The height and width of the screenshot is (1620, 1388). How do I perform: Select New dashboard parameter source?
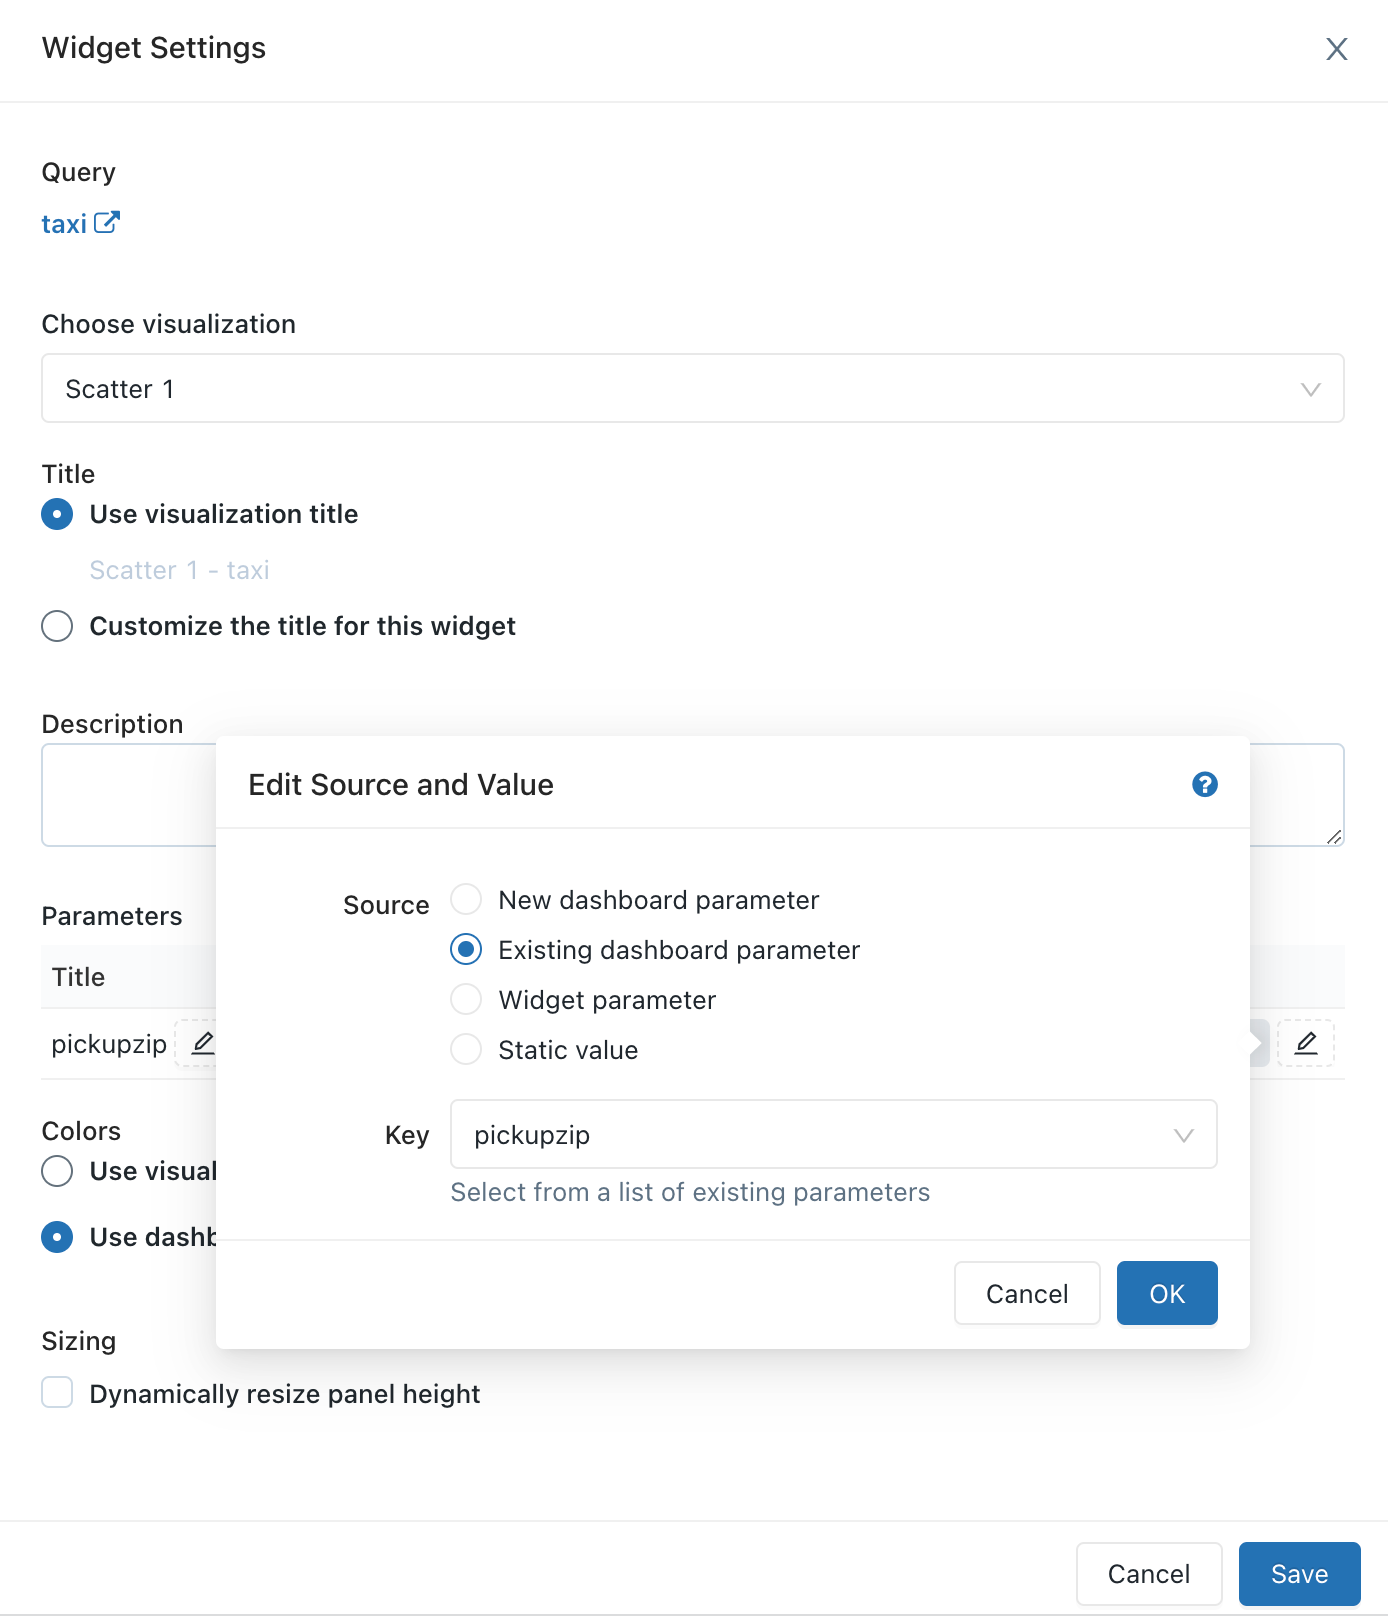466,900
